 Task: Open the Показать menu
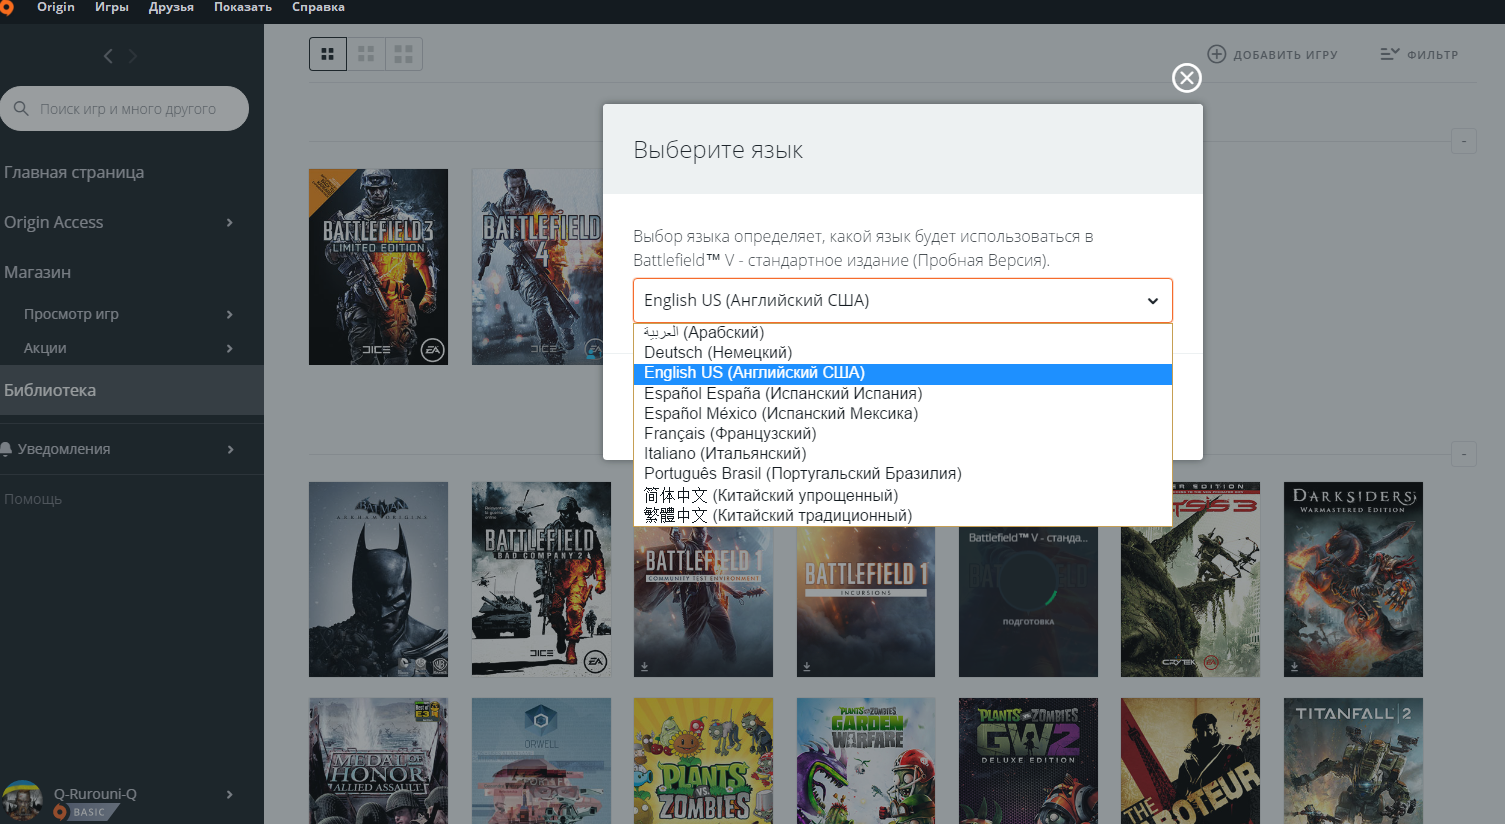point(243,7)
